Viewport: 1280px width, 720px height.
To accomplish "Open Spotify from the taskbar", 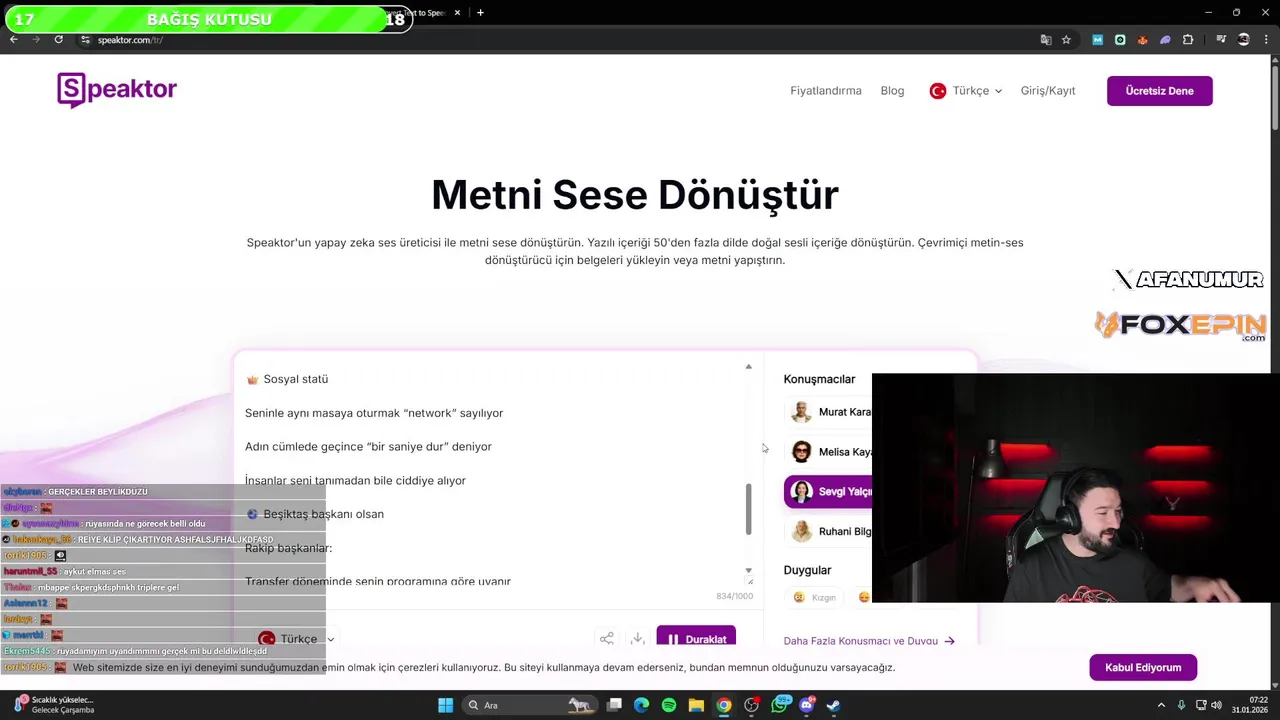I will [x=669, y=705].
